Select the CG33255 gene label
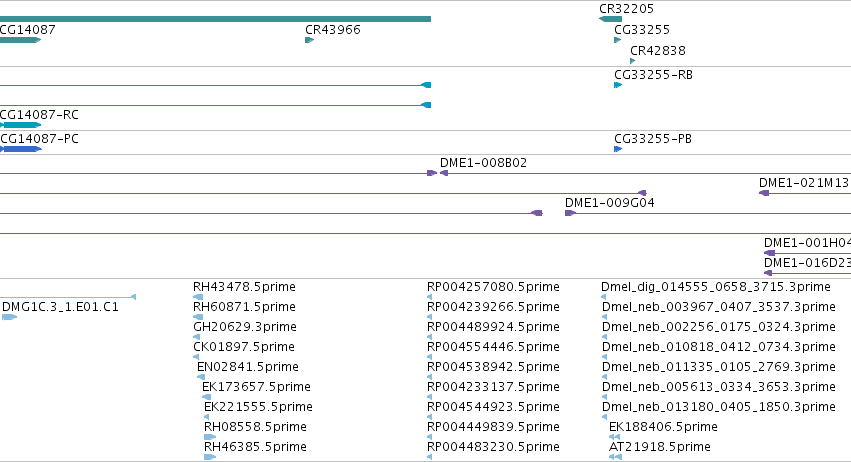The height and width of the screenshot is (462, 851). tap(642, 29)
